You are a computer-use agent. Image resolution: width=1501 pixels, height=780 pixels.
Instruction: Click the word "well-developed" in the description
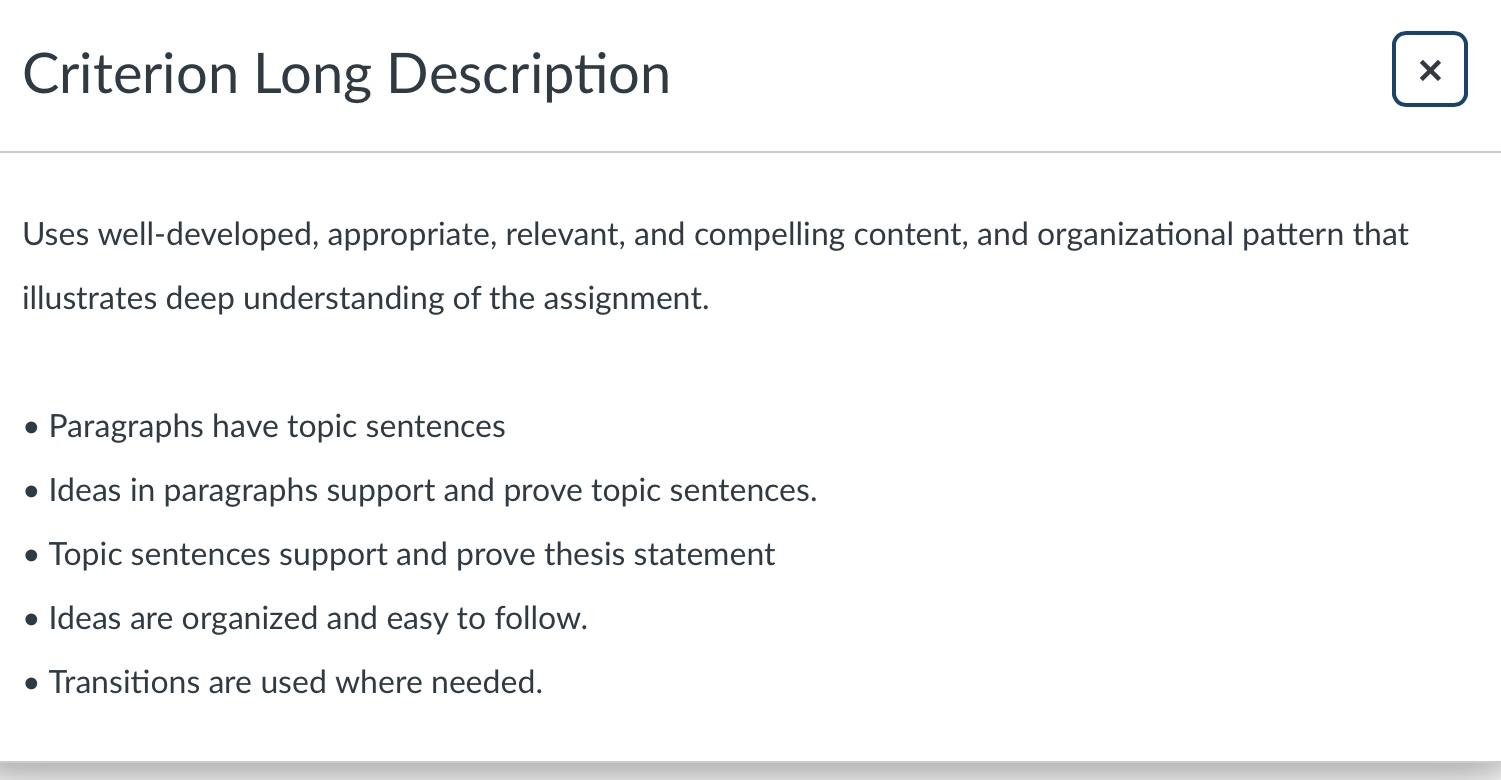[x=207, y=235]
